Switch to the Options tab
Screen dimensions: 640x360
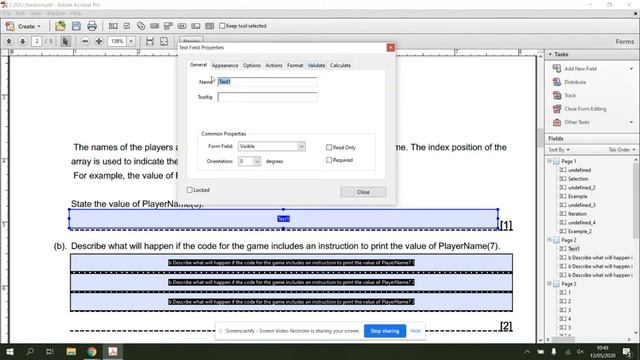[x=251, y=65]
